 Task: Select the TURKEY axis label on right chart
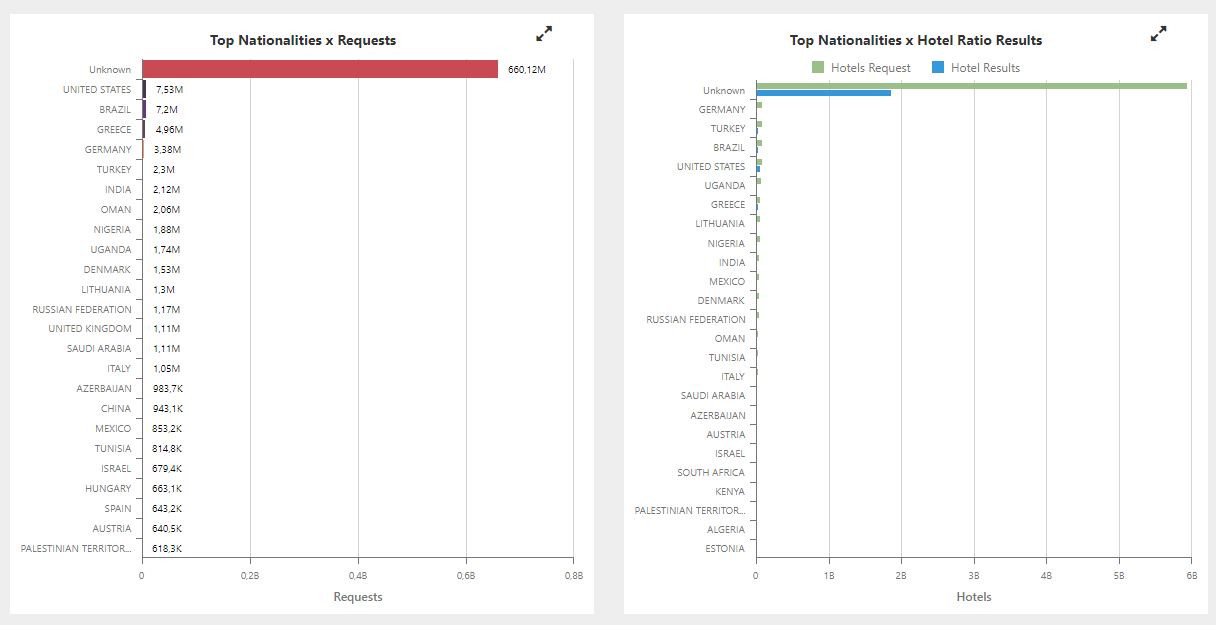point(728,128)
